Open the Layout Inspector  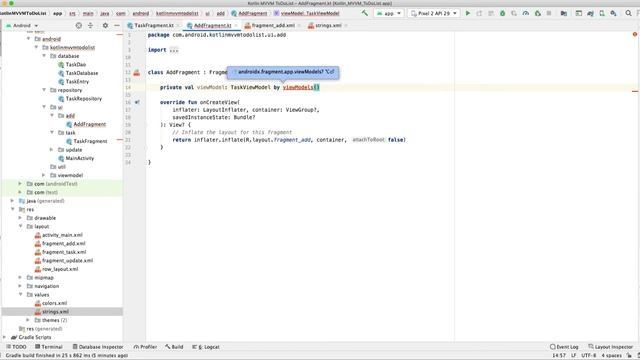click(611, 347)
